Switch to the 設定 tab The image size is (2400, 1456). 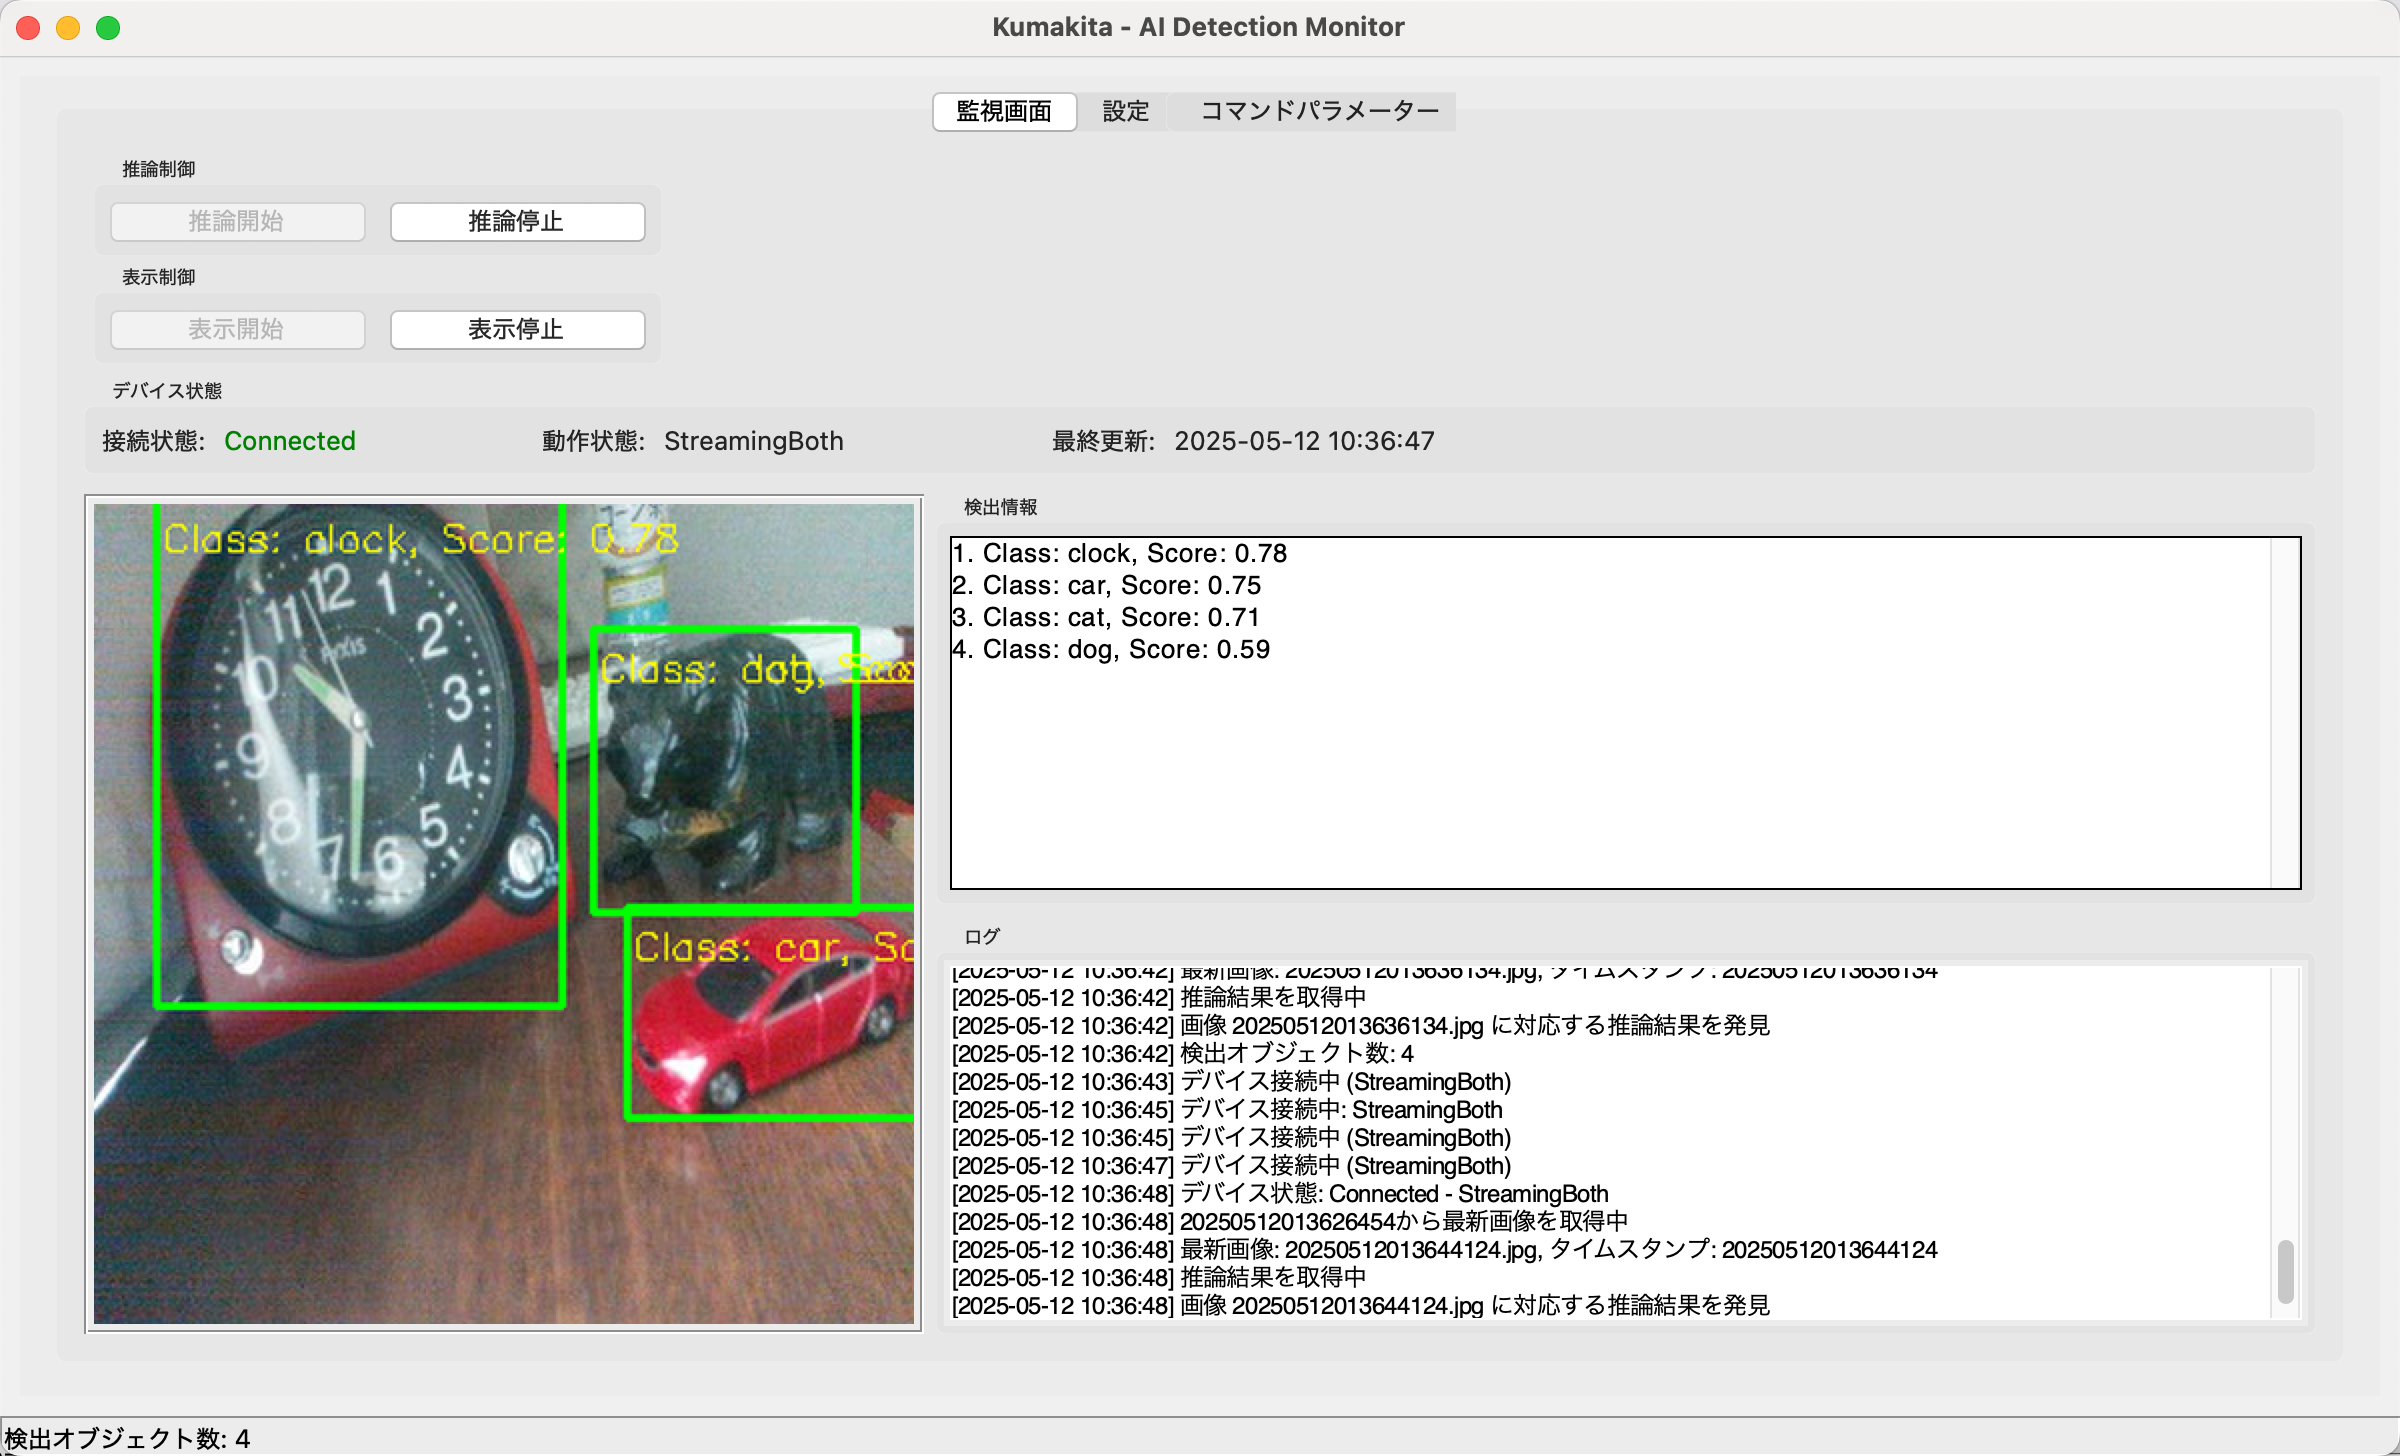1125,111
